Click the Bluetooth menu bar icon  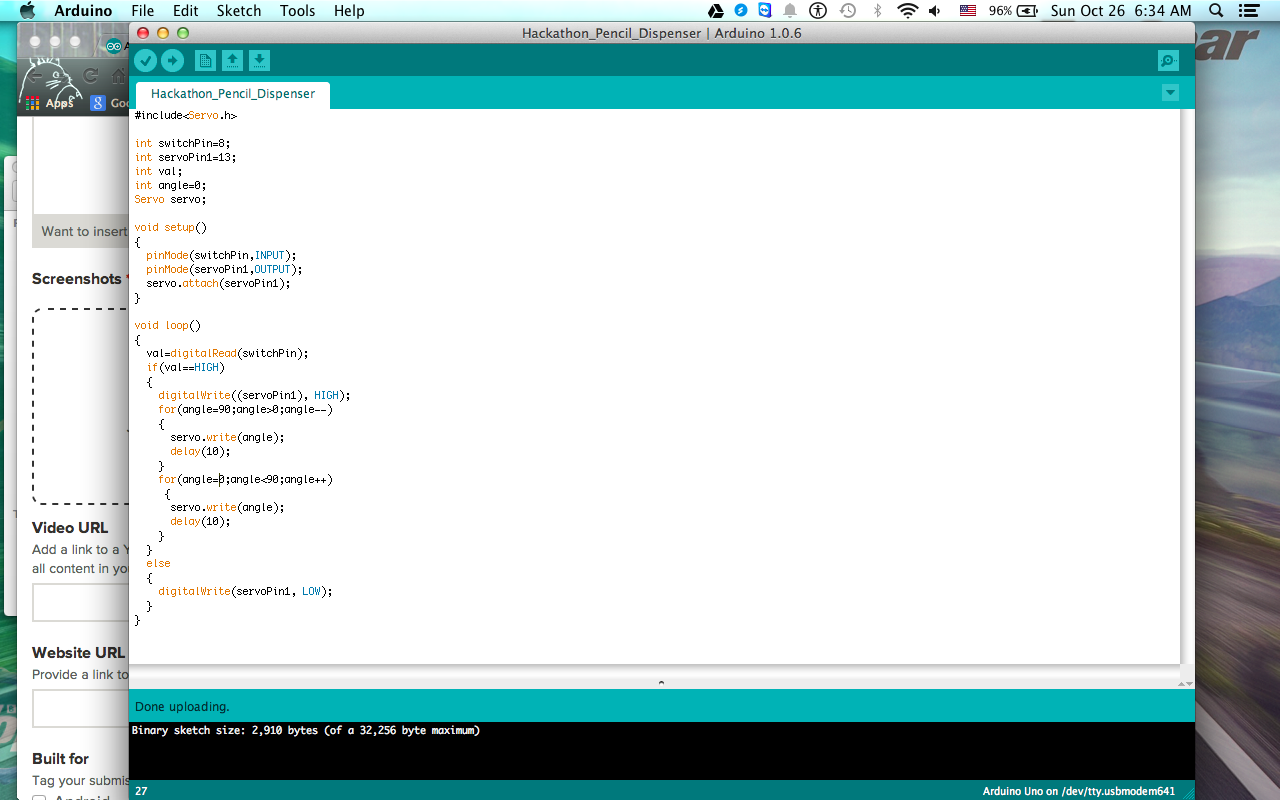coord(878,11)
